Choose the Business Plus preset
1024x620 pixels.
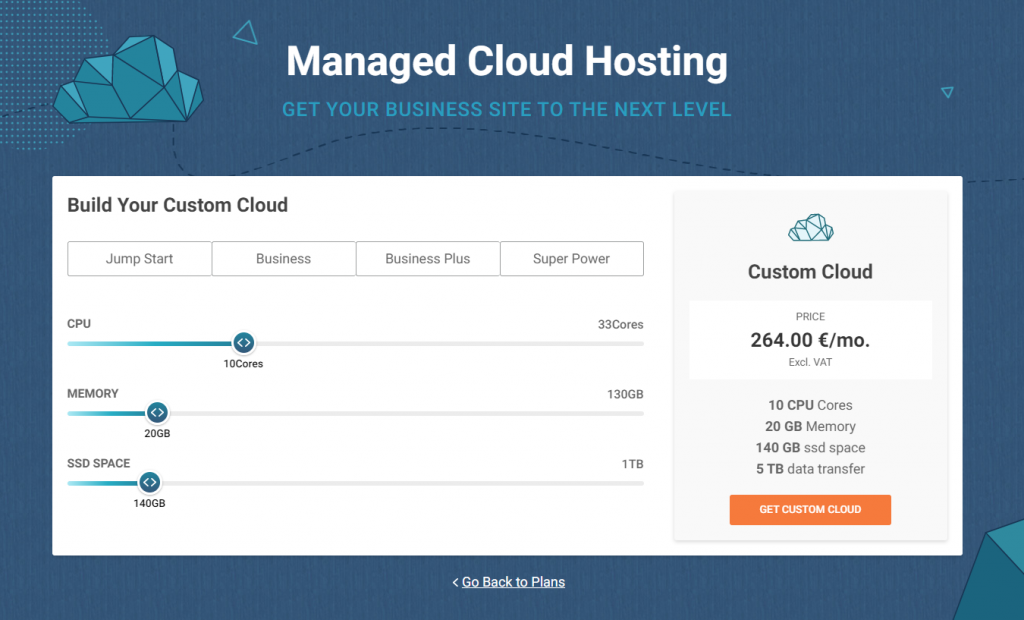tap(428, 259)
